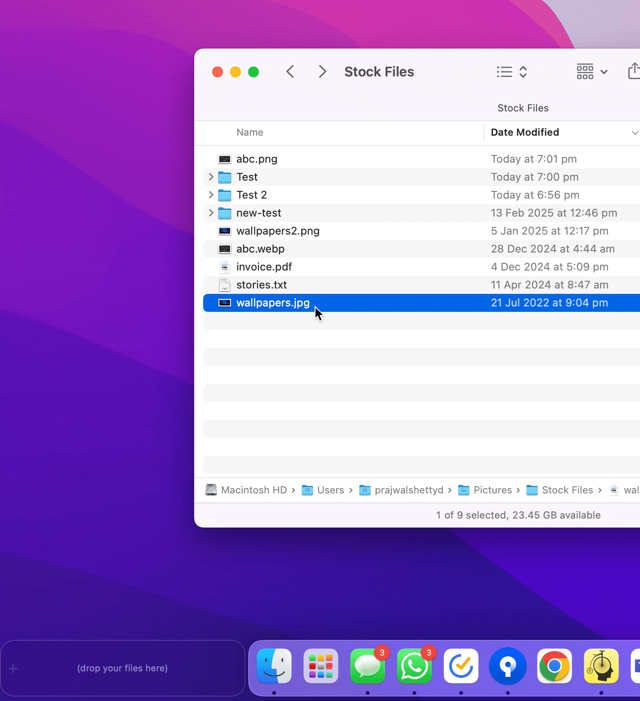Select stories.txt file name
The width and height of the screenshot is (640, 701).
click(x=261, y=285)
